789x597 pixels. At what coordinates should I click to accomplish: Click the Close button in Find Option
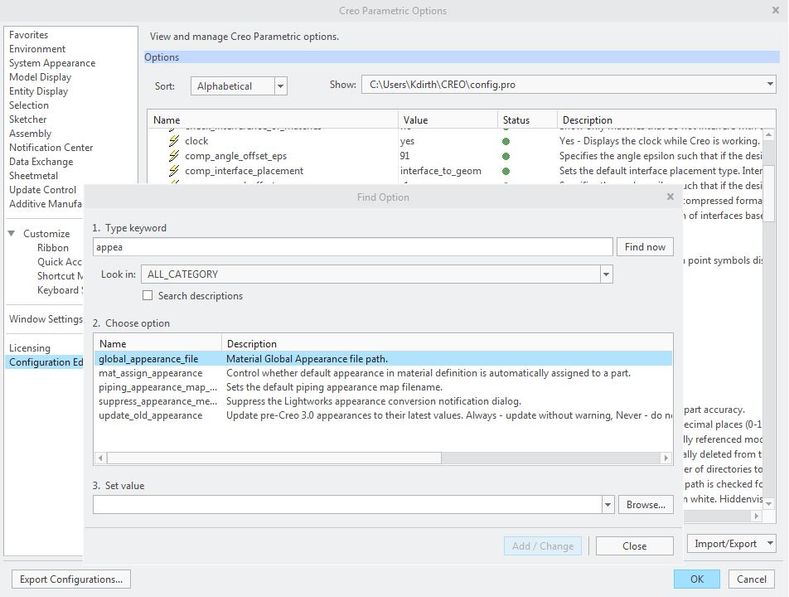click(635, 546)
